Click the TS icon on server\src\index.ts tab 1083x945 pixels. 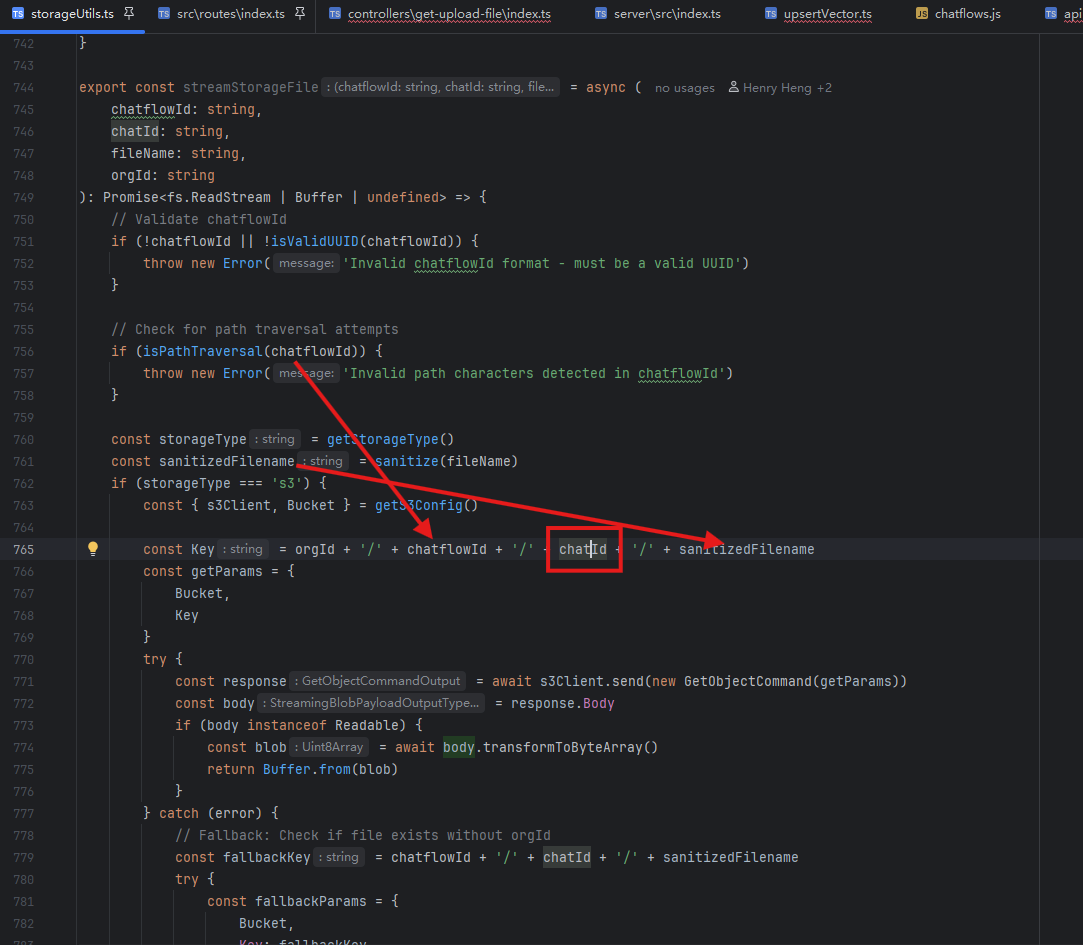(x=600, y=14)
